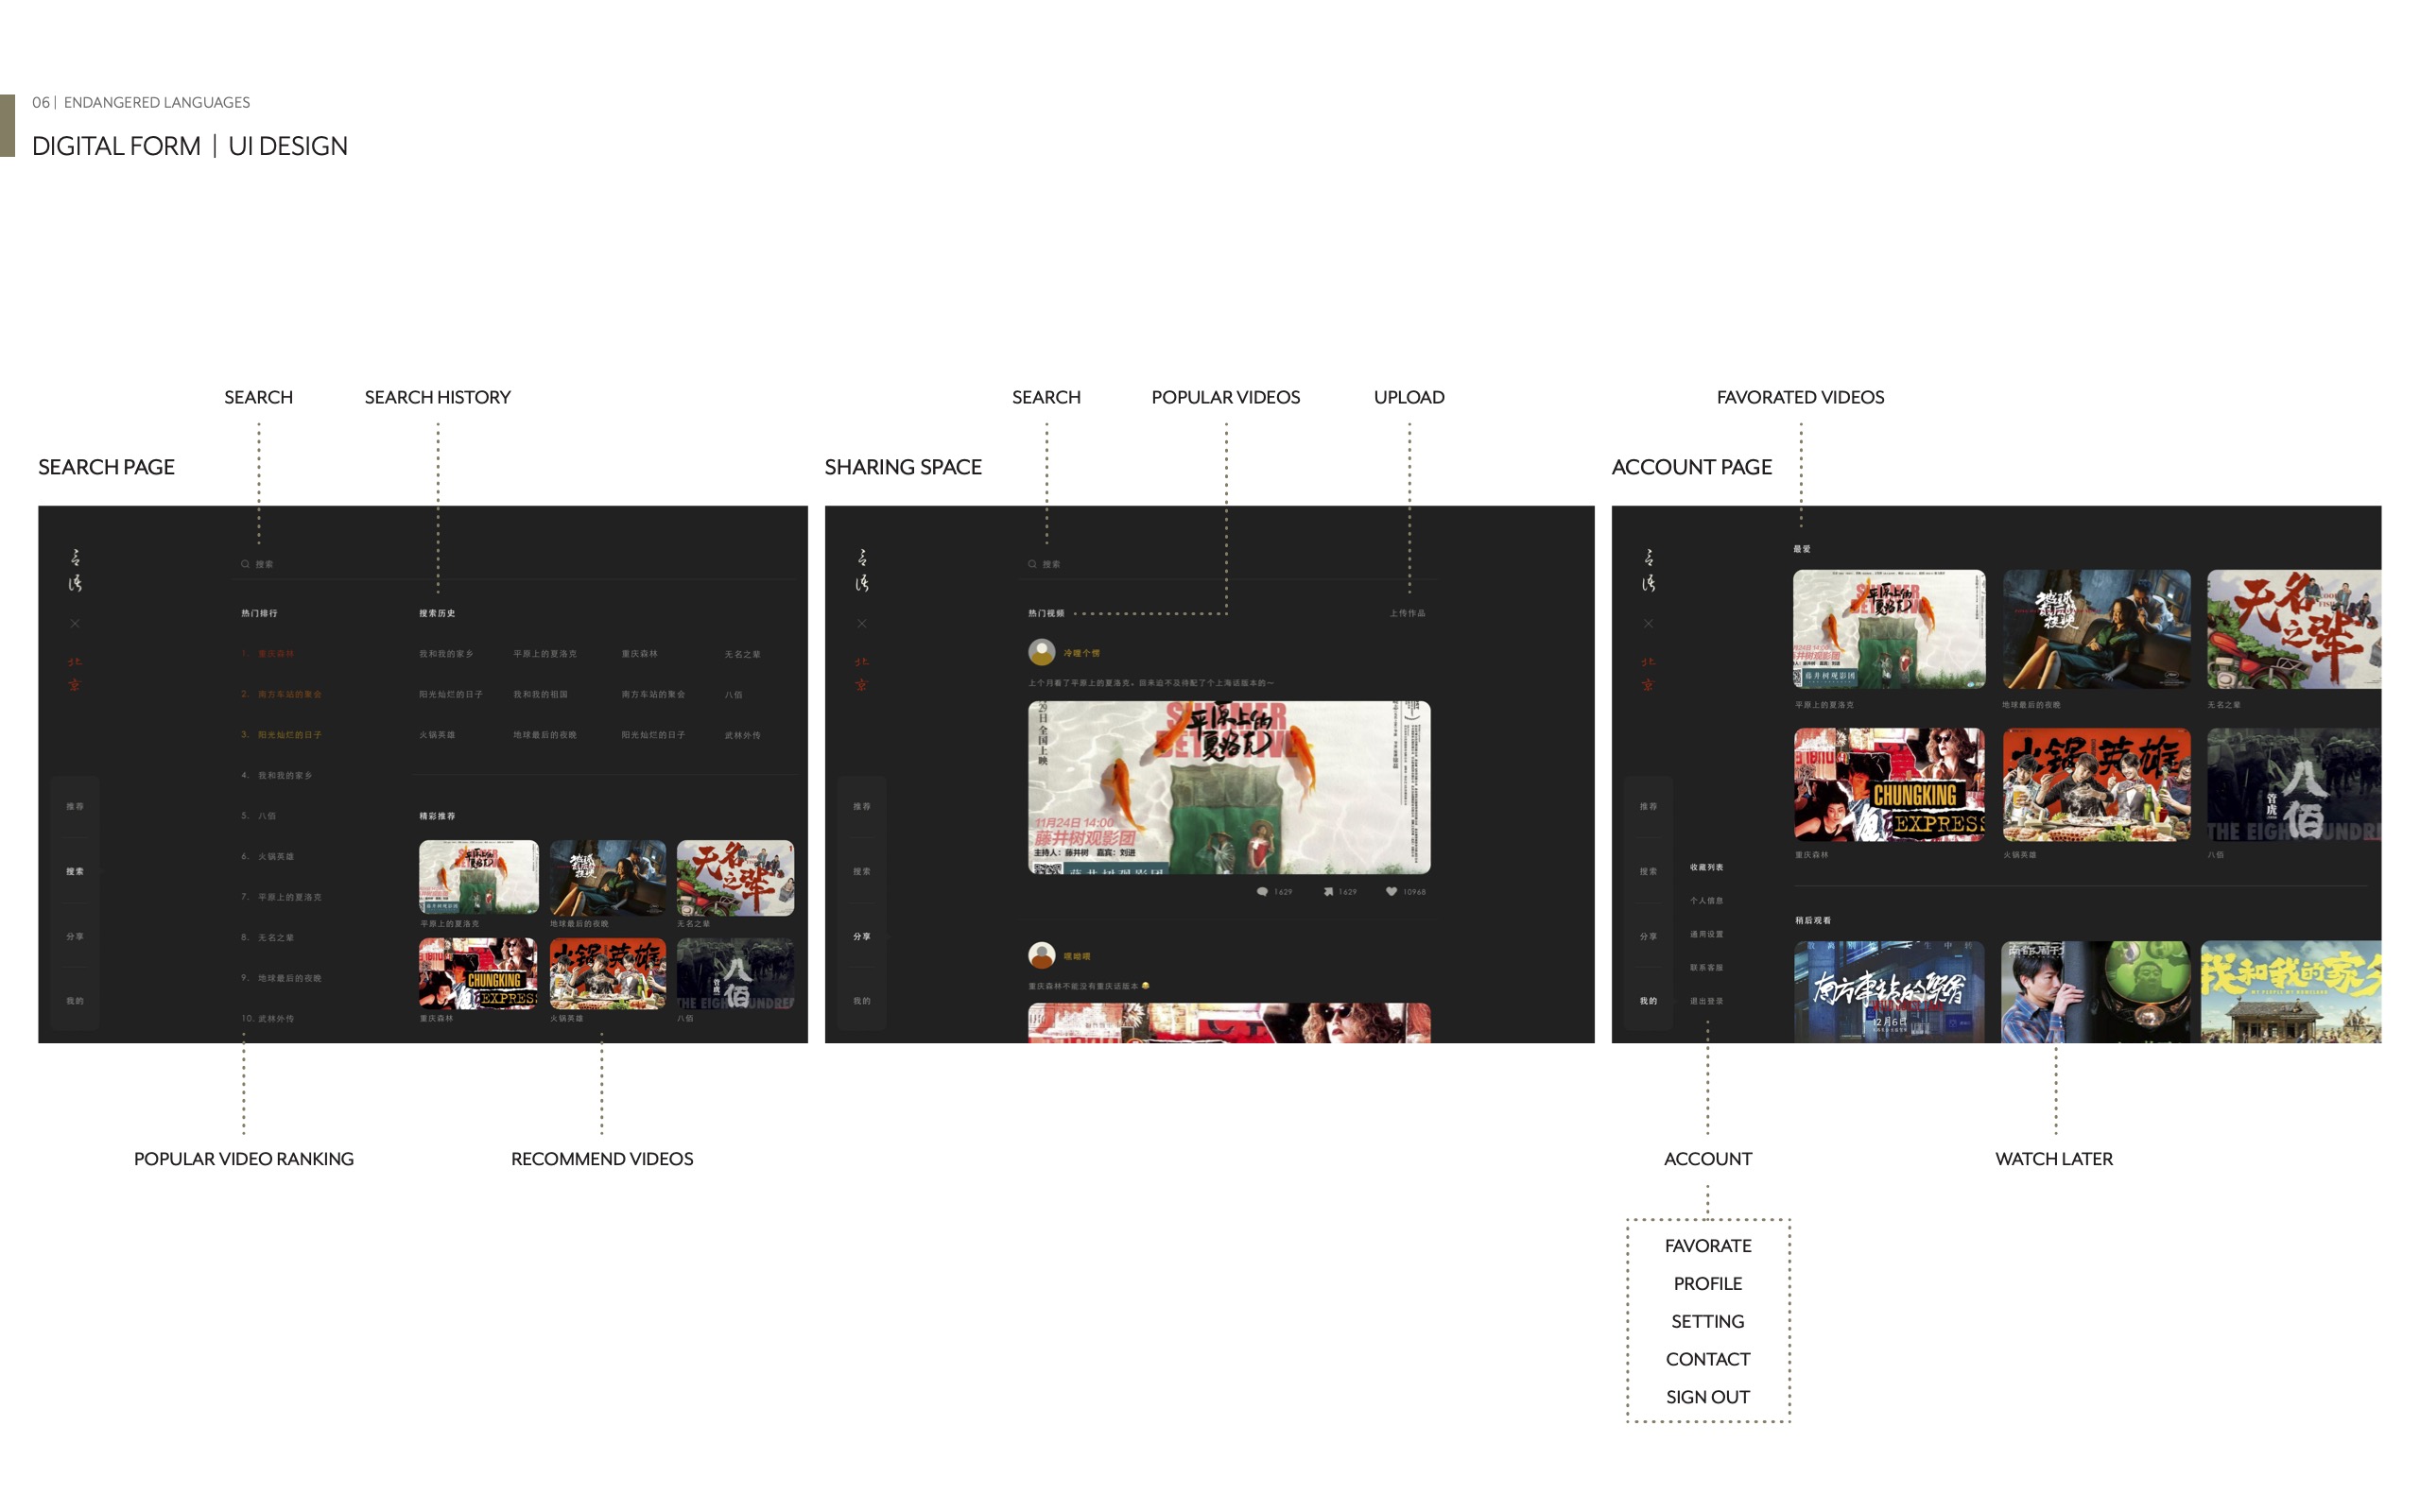Play first post's large goldfish poster video
This screenshot has width=2420, height=1512.
1229,787
